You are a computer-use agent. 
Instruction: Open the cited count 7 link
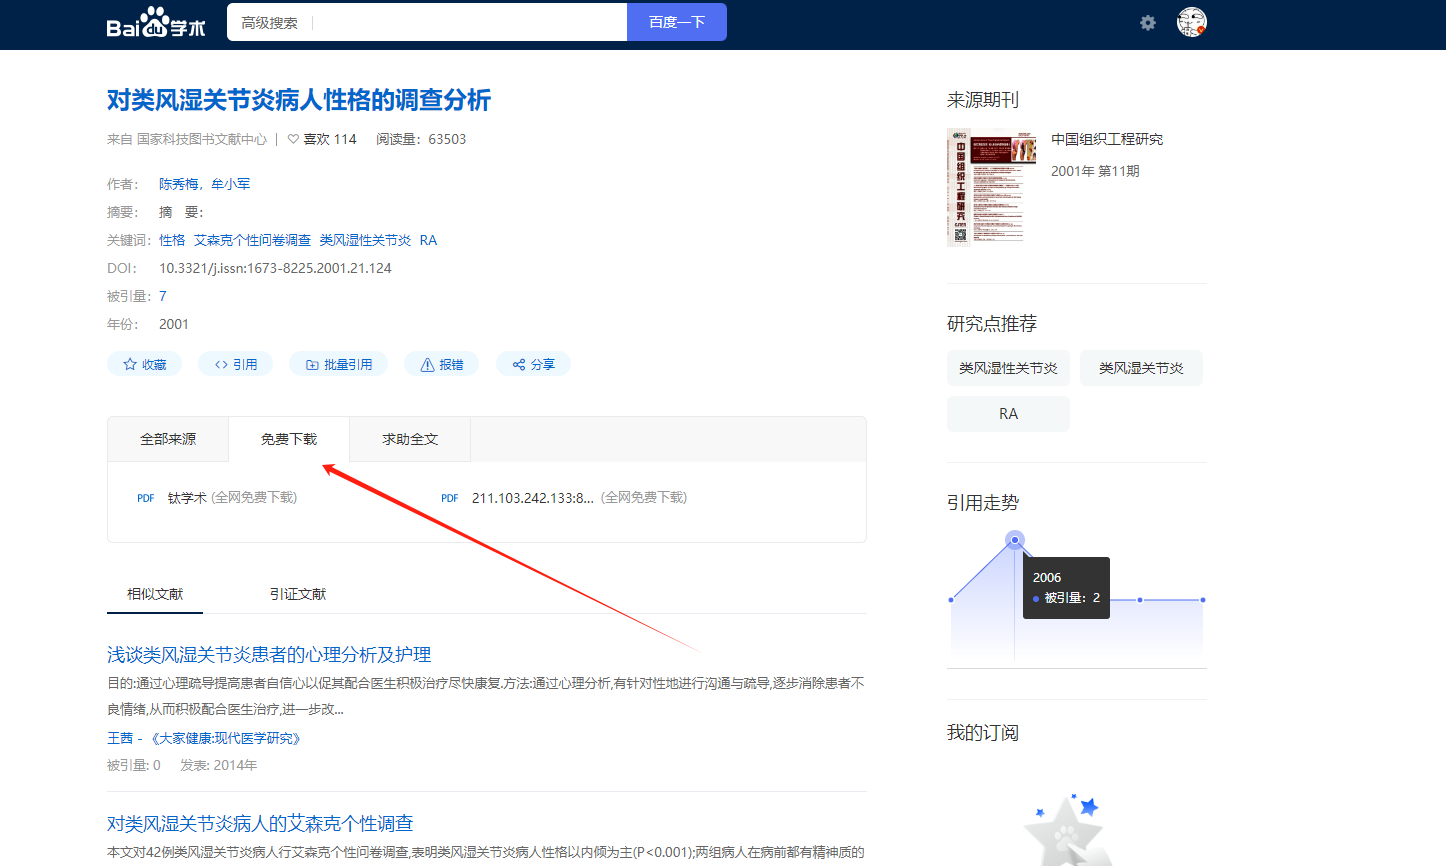(x=163, y=296)
